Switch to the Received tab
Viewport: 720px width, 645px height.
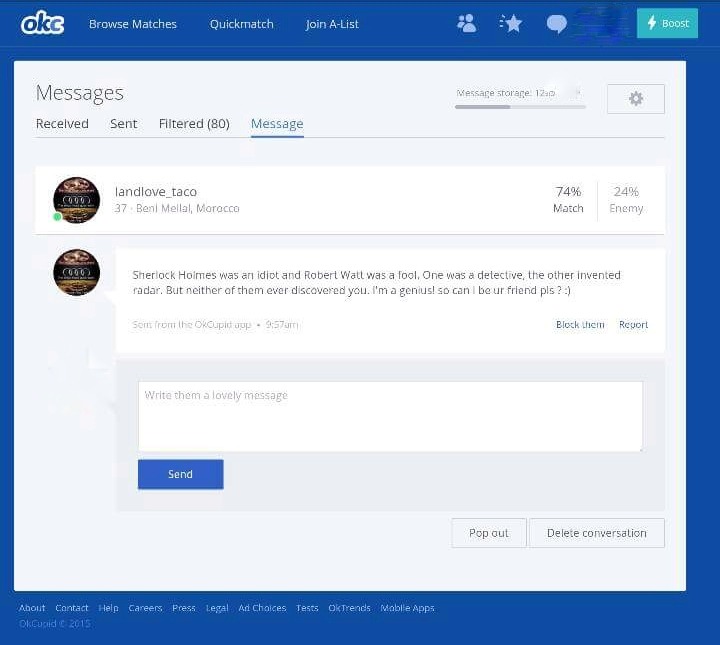(x=62, y=124)
